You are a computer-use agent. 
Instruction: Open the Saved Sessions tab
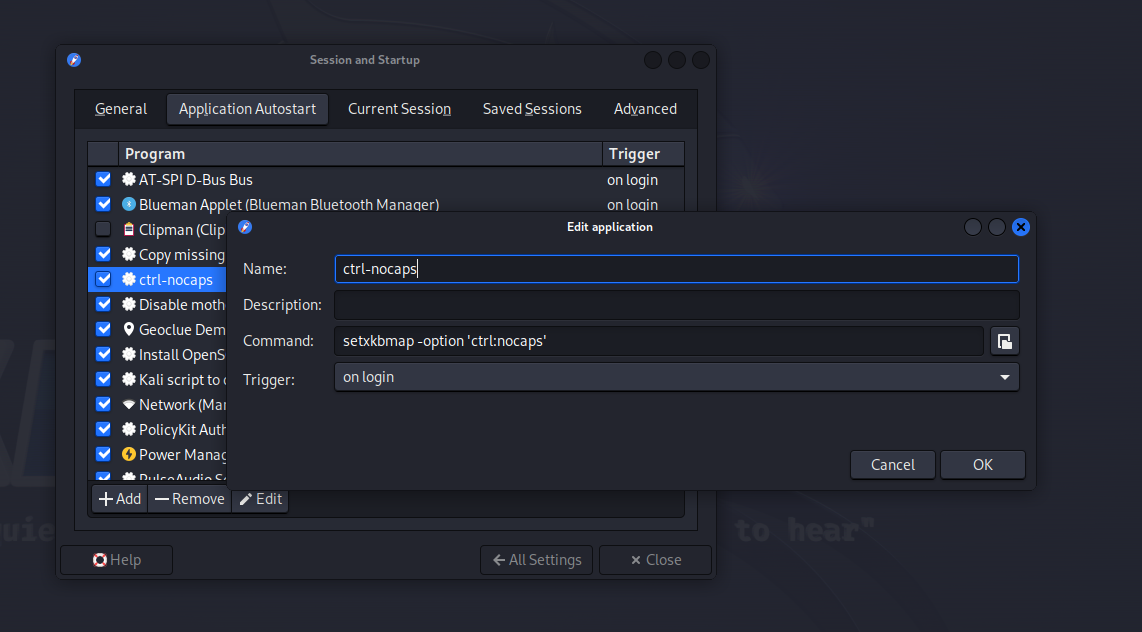tap(532, 109)
